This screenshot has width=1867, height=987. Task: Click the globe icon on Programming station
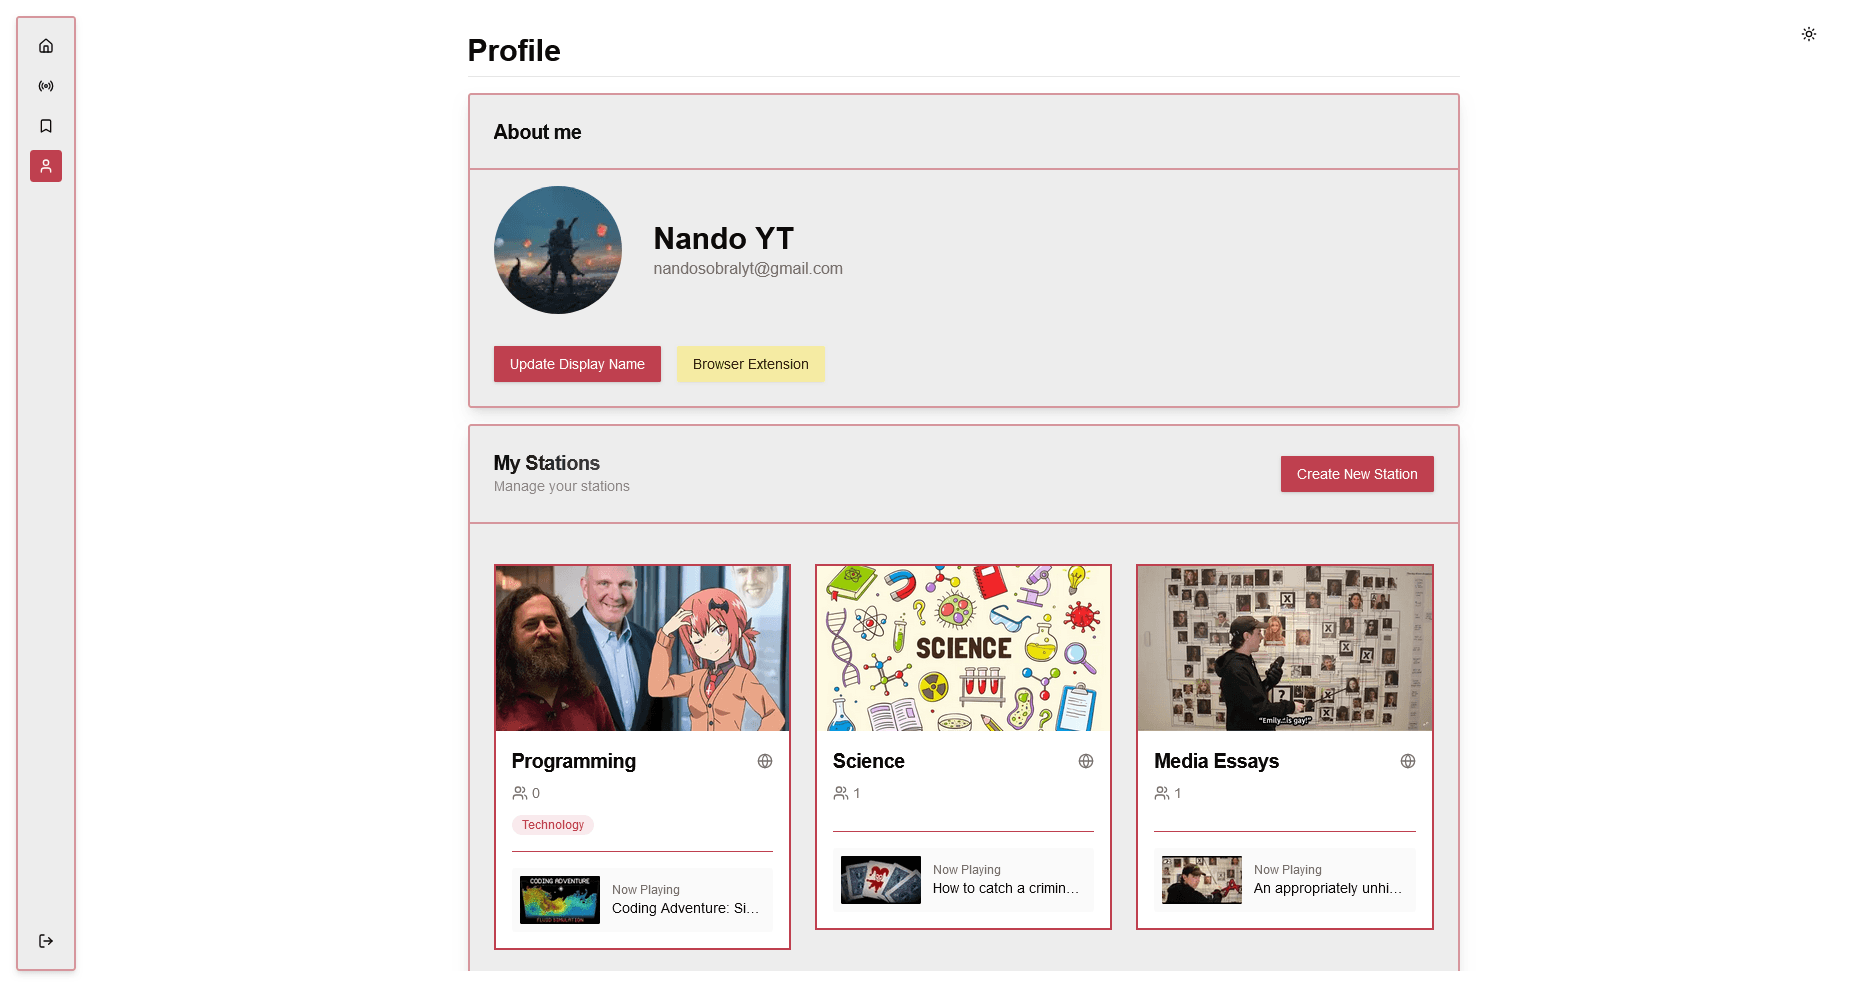(x=765, y=761)
